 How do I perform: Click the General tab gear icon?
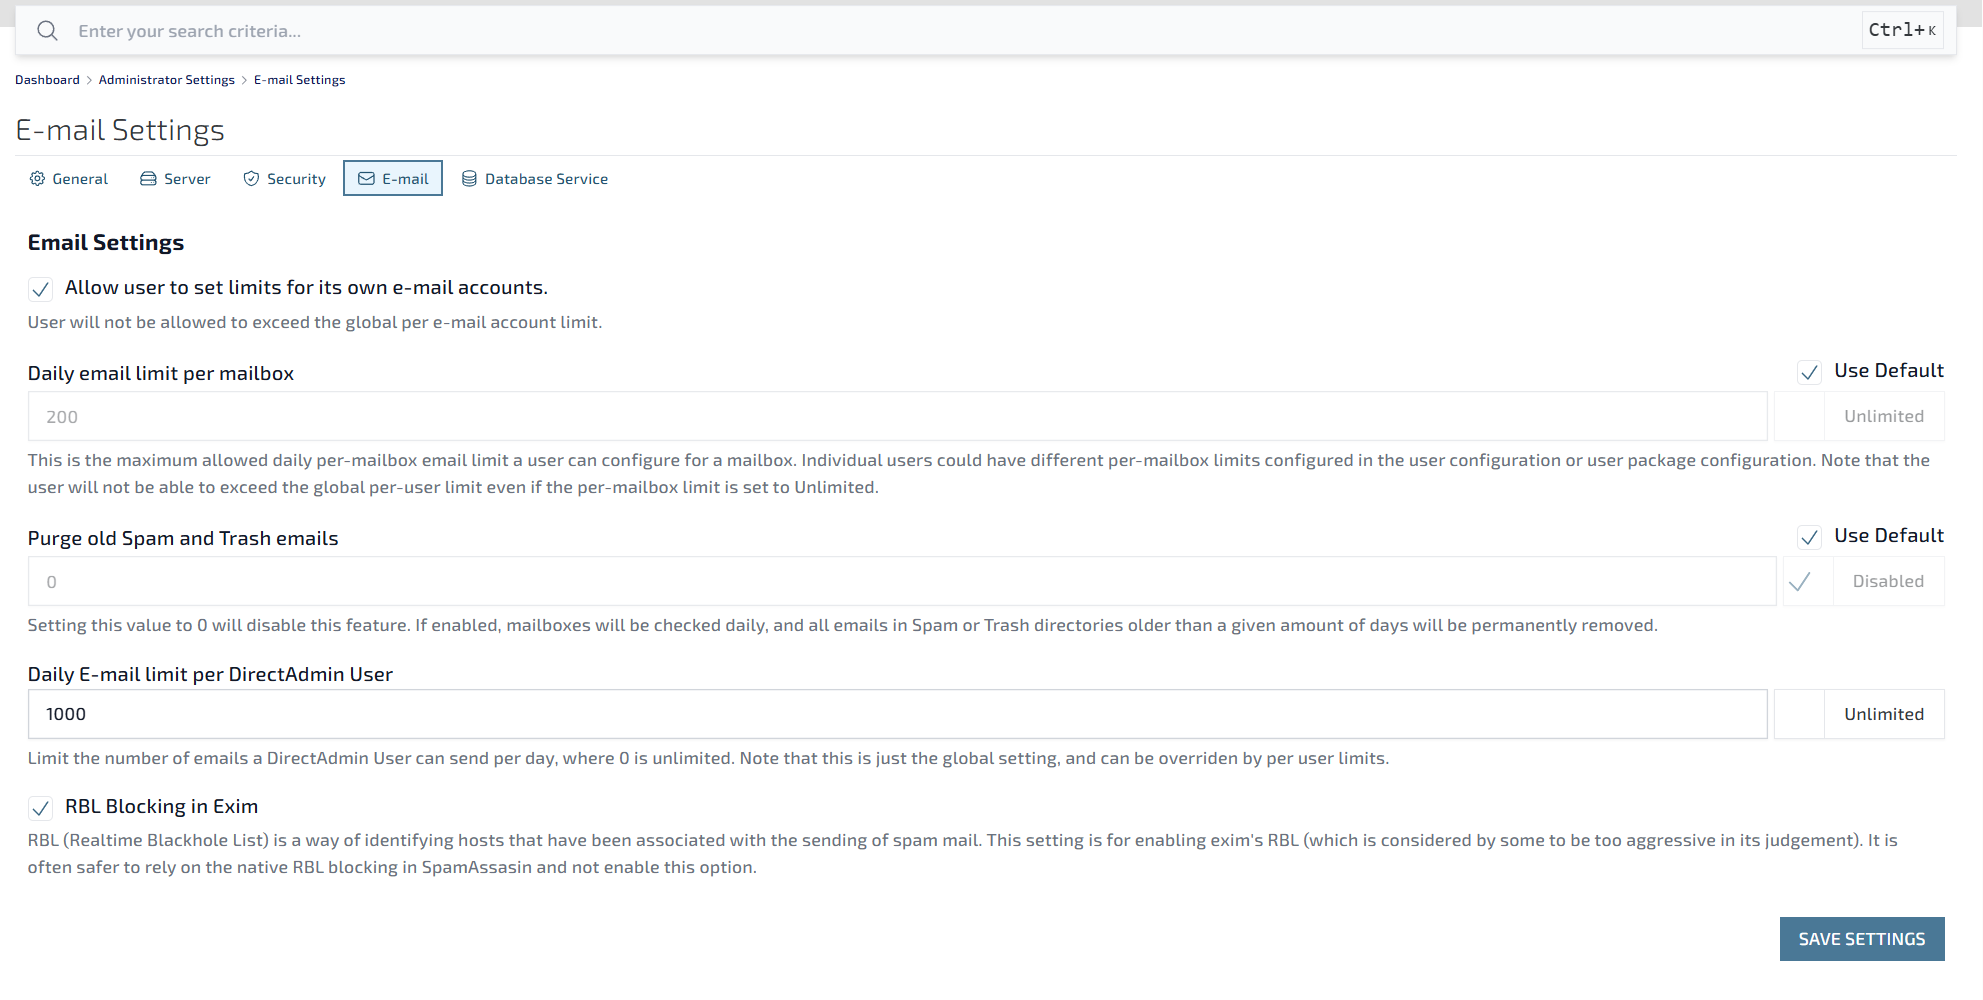pyautogui.click(x=37, y=179)
